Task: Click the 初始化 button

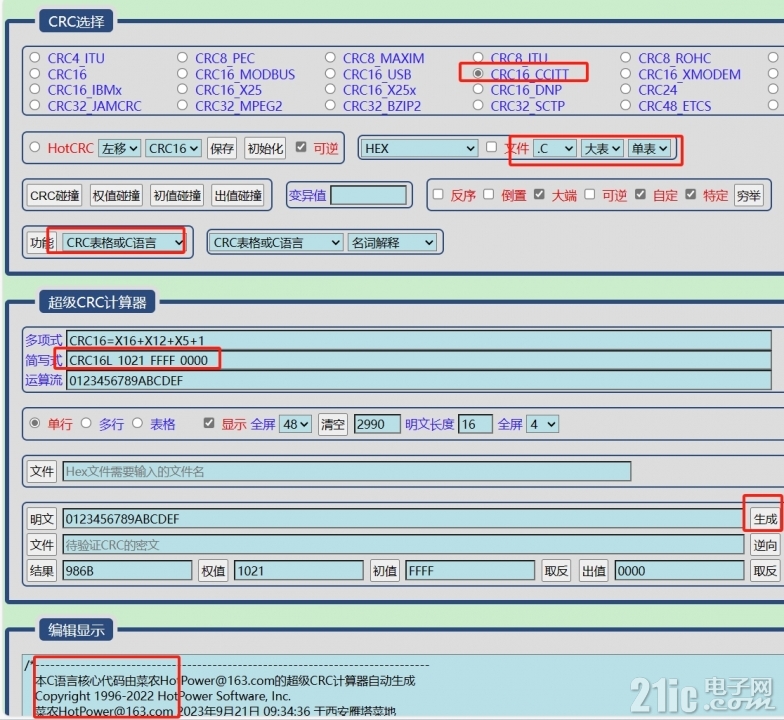Action: pyautogui.click(x=265, y=148)
